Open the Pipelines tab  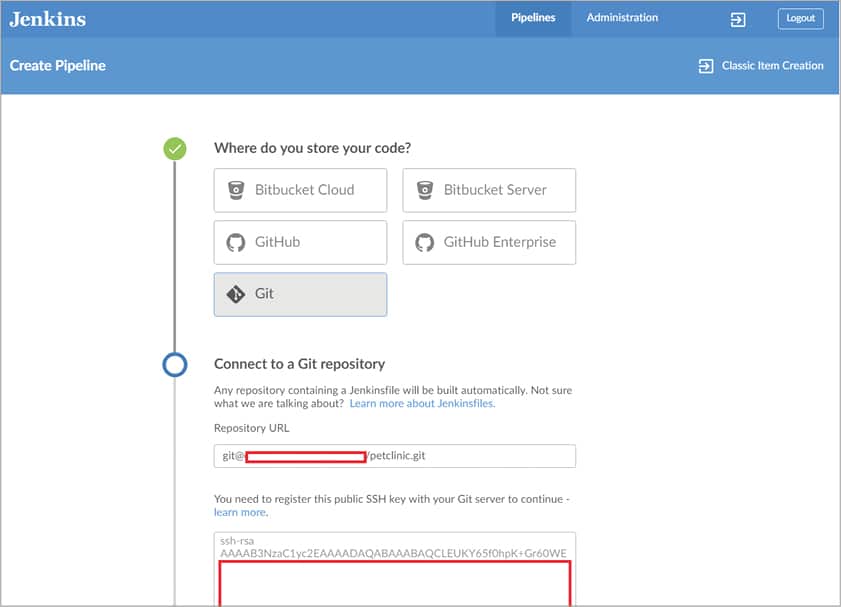[x=533, y=18]
